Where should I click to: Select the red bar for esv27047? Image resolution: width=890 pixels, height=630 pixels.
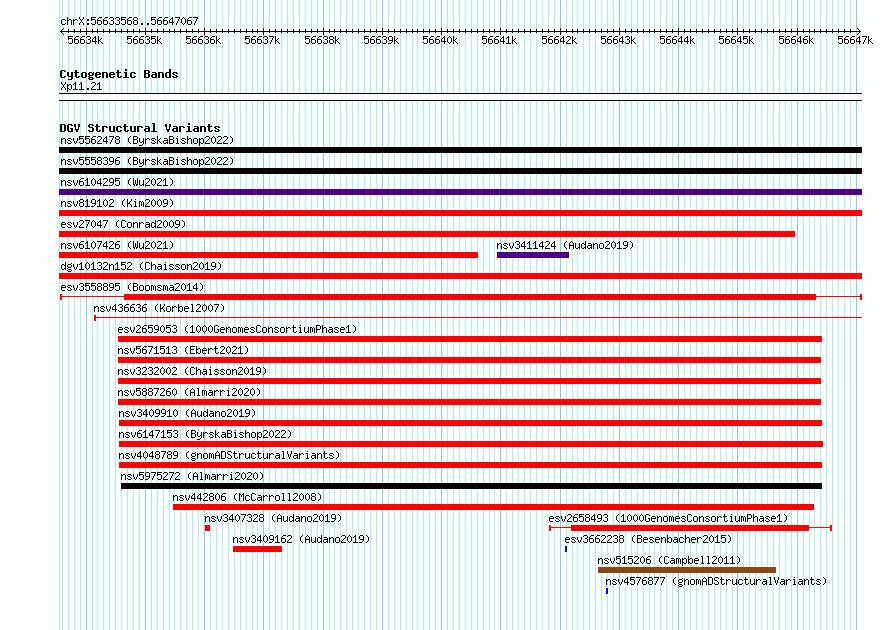coord(427,234)
